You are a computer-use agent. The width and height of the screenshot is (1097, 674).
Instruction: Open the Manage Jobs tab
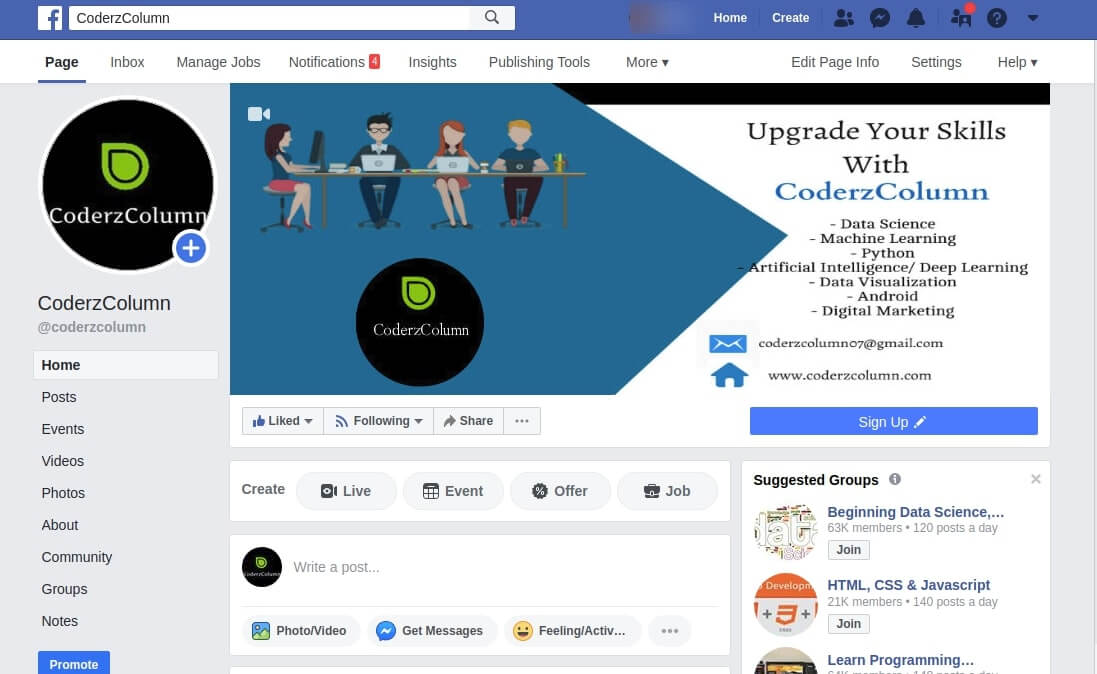[x=218, y=62]
